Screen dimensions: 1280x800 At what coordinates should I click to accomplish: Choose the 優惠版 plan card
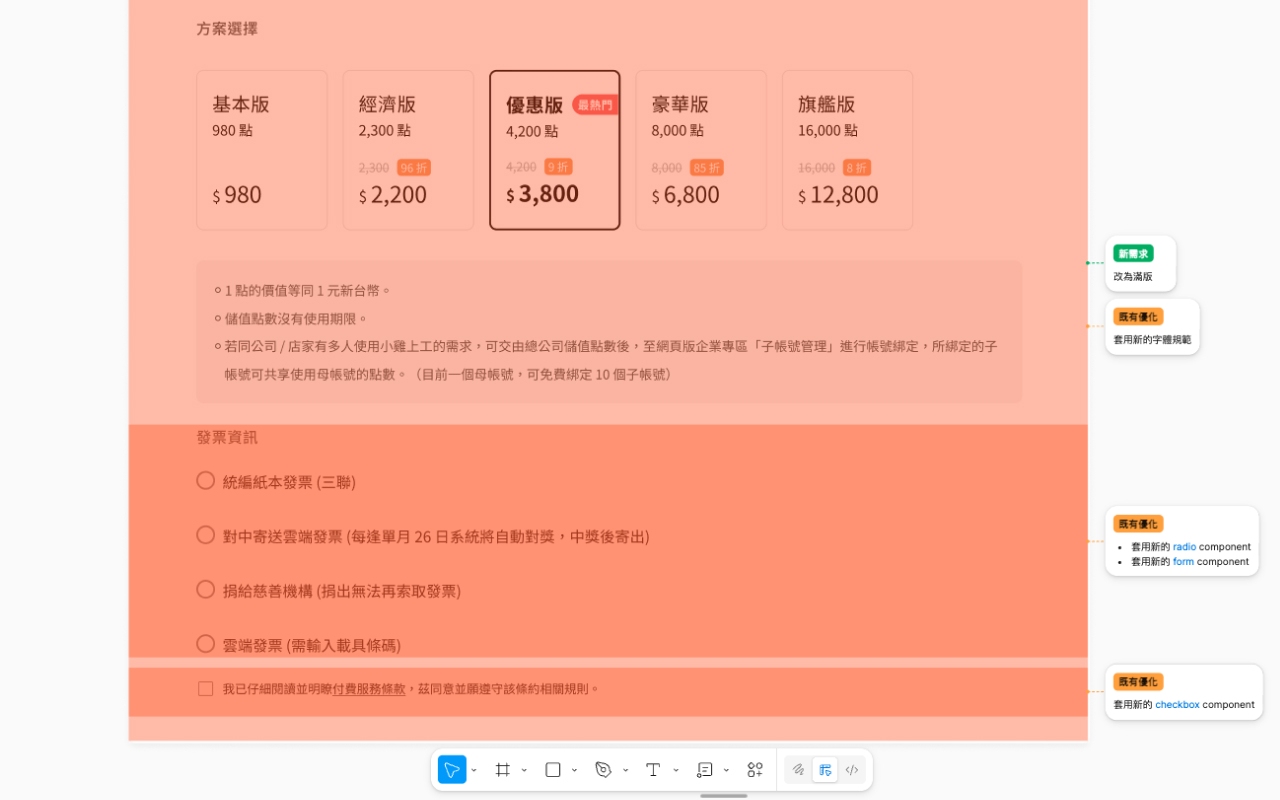coord(555,150)
